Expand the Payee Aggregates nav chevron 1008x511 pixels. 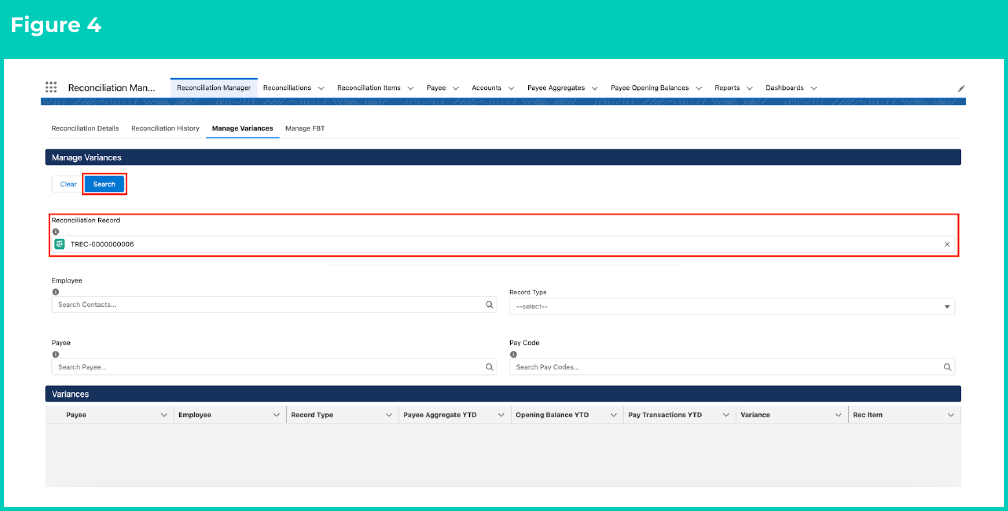pyautogui.click(x=595, y=88)
